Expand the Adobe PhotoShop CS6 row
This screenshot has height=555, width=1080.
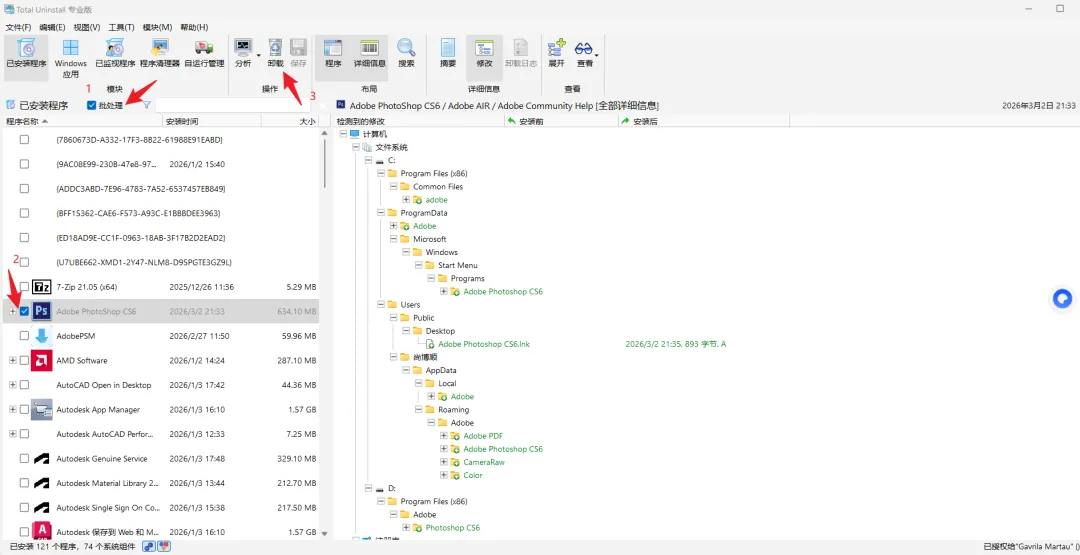(x=12, y=311)
